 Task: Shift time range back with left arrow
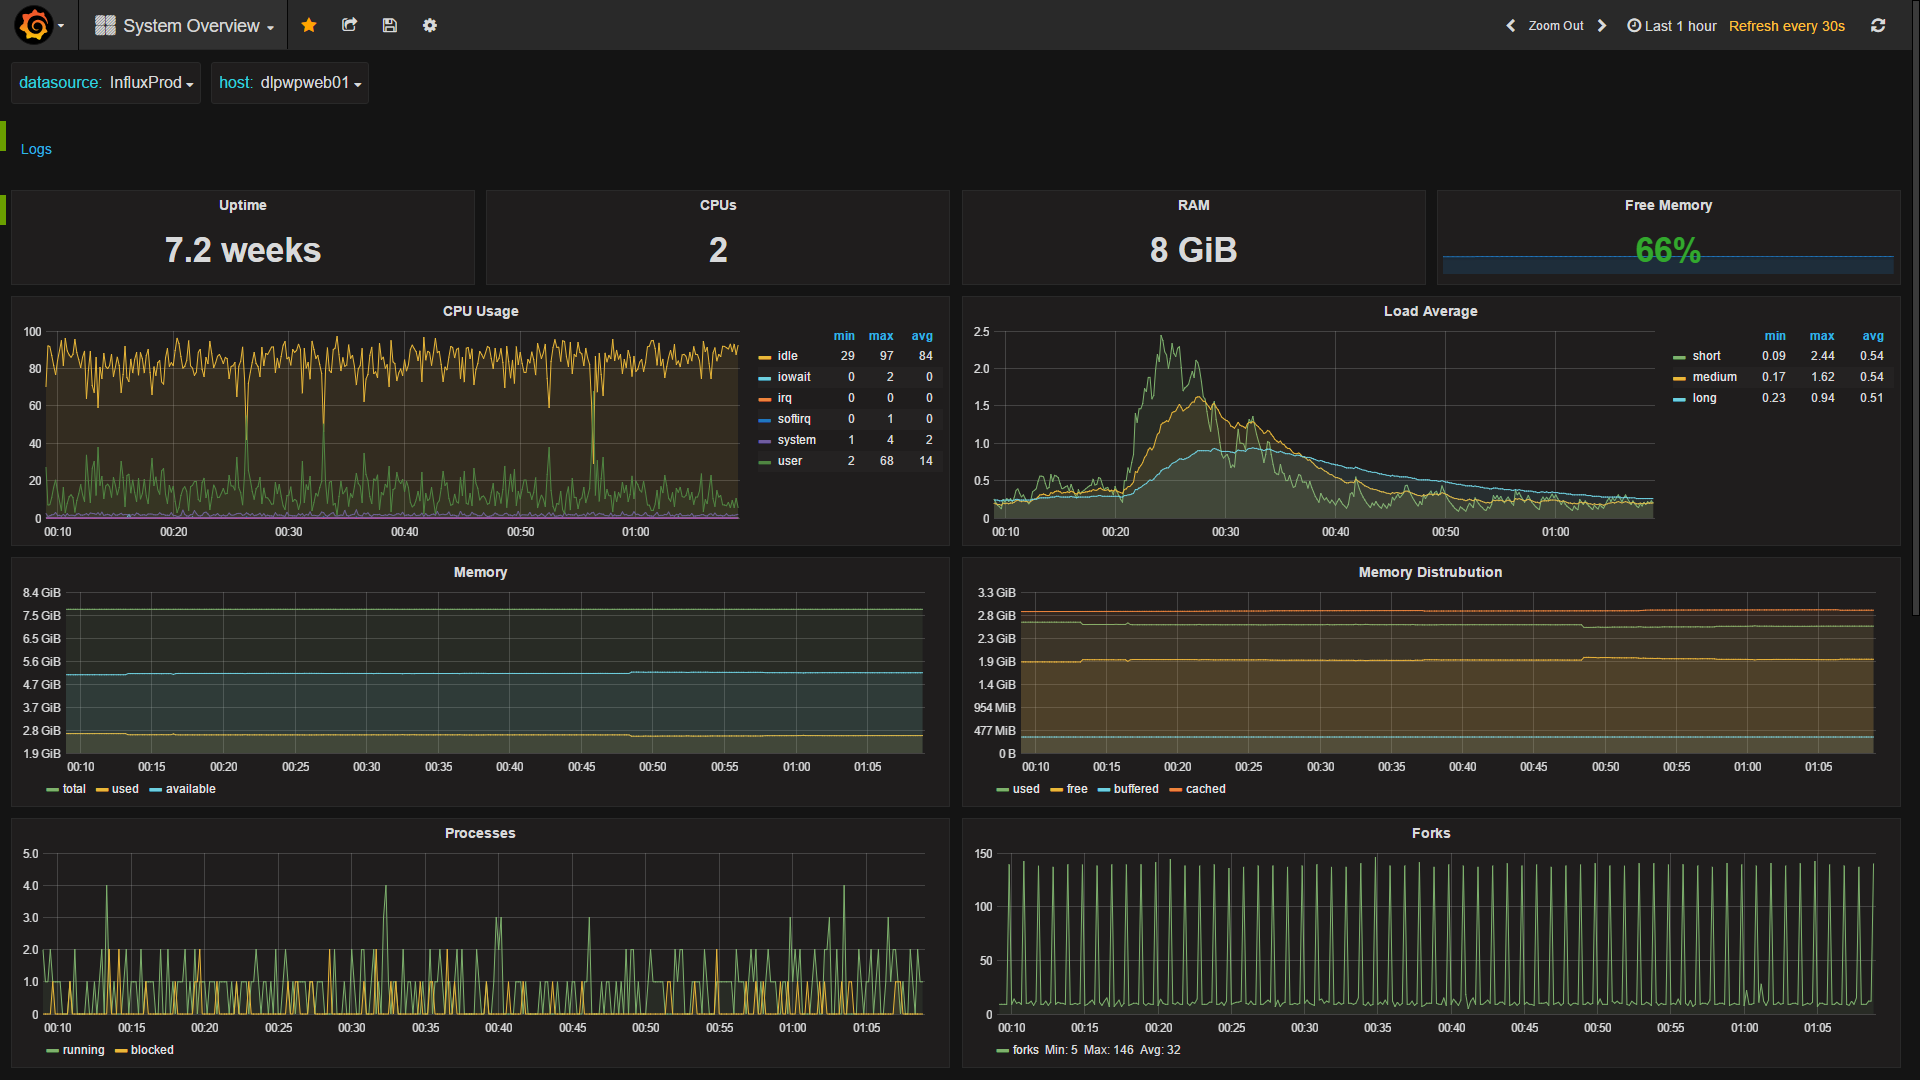point(1510,26)
